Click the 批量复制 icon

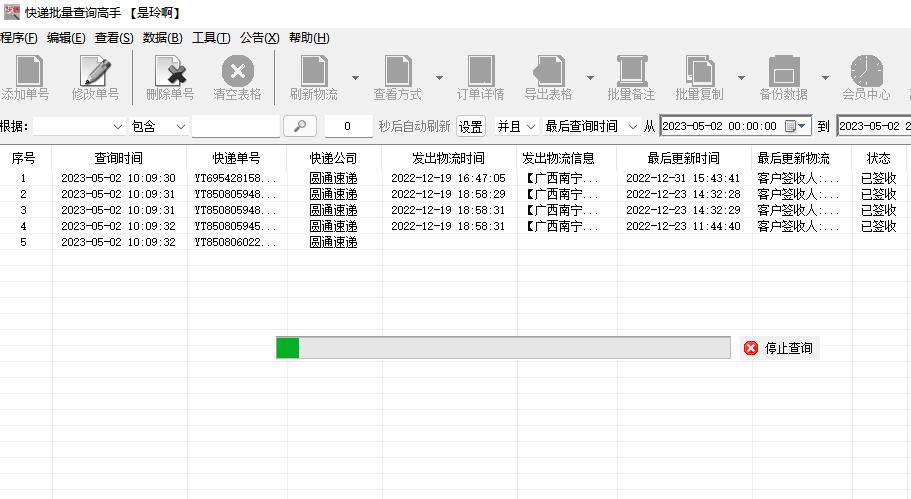[699, 71]
